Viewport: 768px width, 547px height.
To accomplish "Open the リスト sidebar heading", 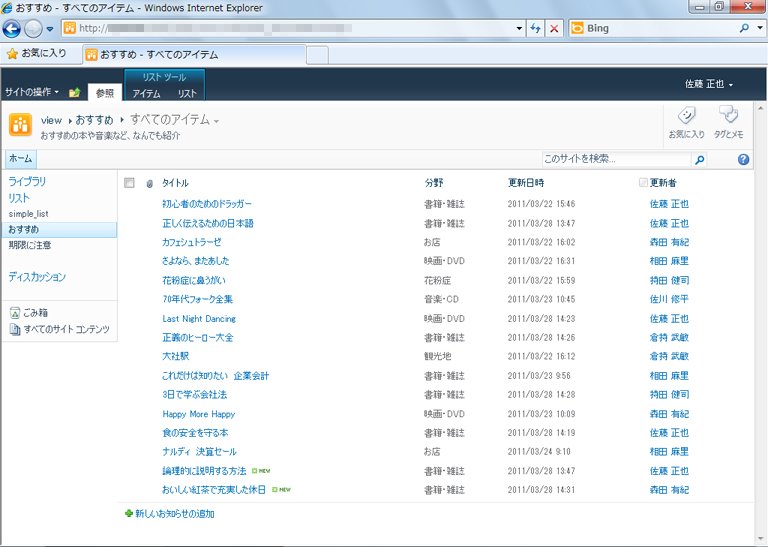I will 19,198.
